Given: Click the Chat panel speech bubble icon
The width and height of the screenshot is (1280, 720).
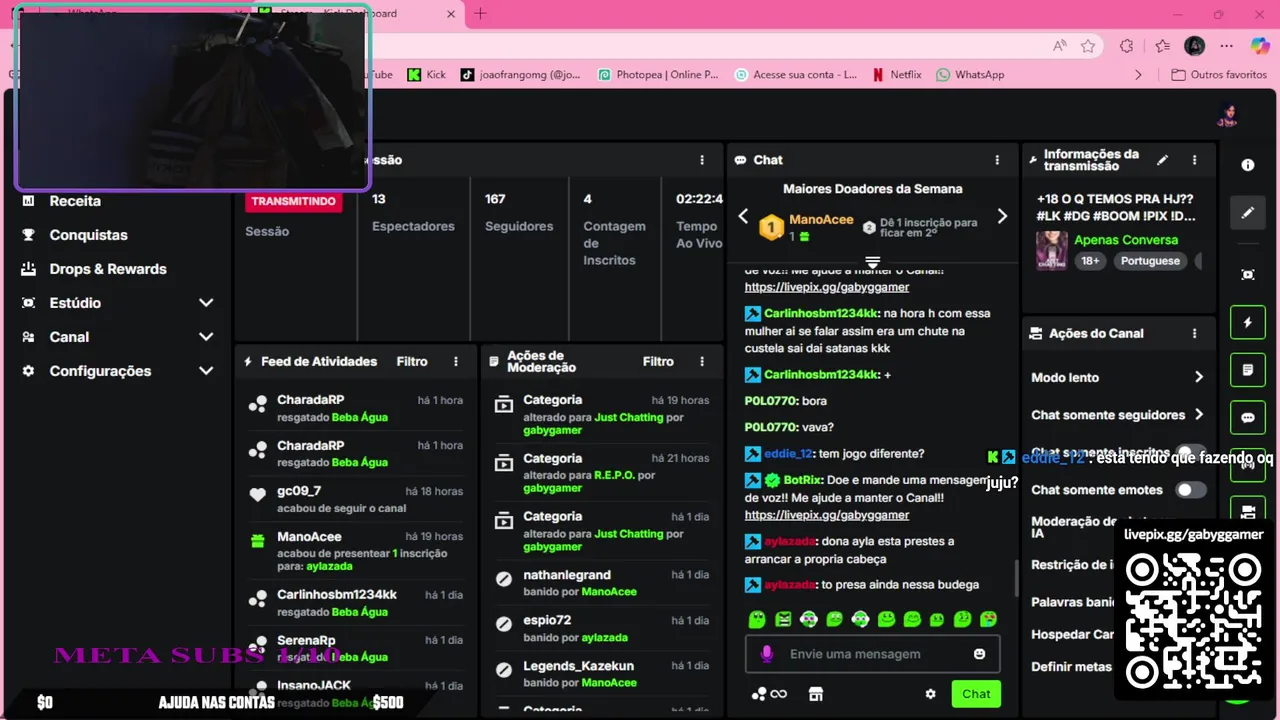Looking at the screenshot, I should [x=740, y=160].
